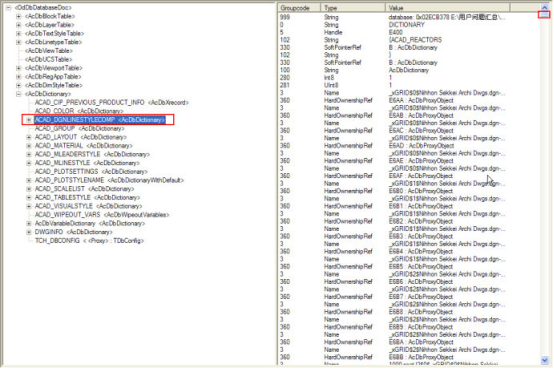Expand the AcDbBlockTable node

[18, 16]
